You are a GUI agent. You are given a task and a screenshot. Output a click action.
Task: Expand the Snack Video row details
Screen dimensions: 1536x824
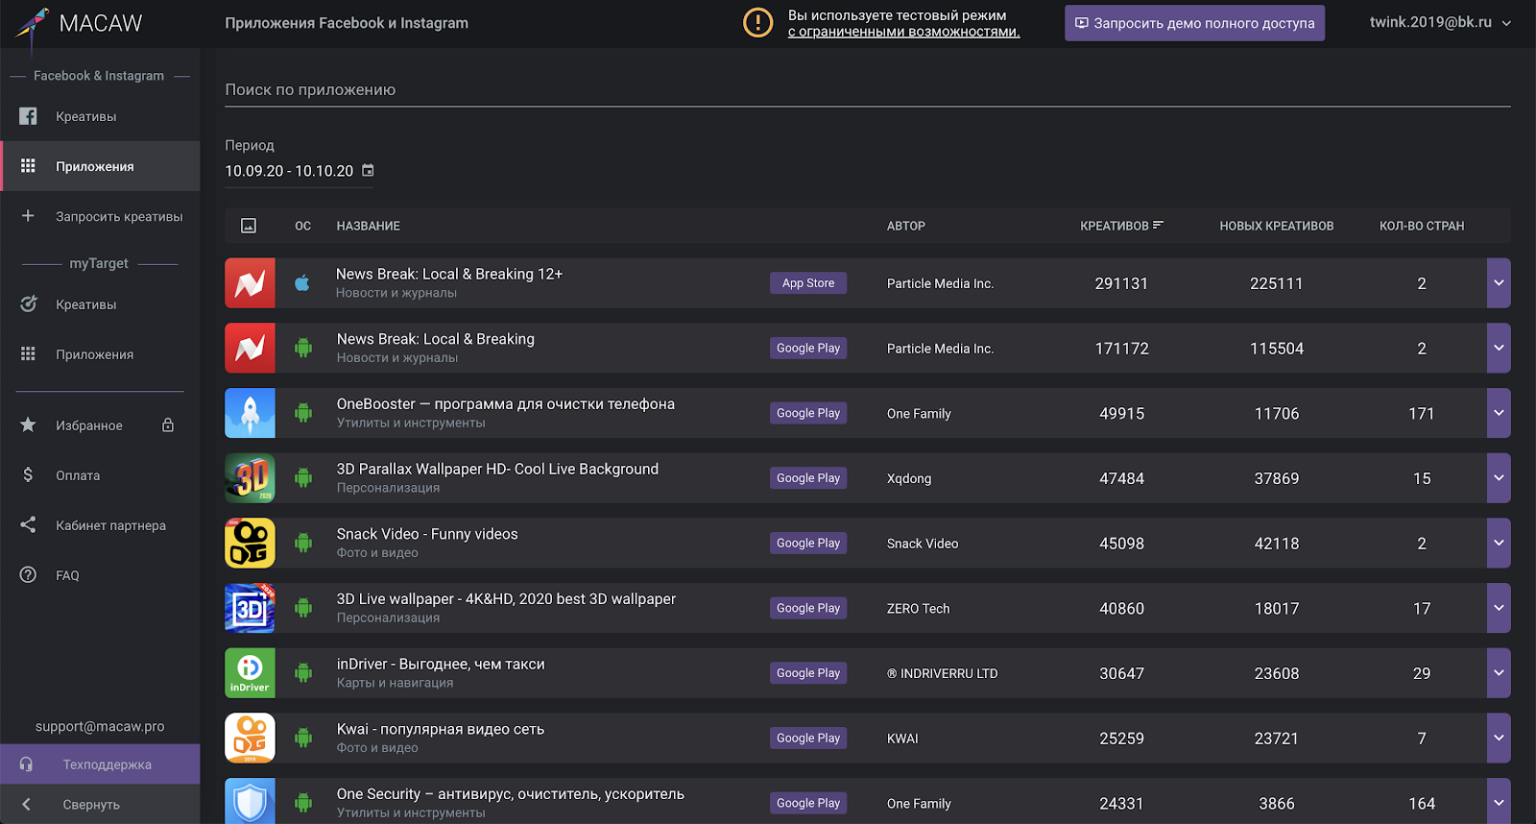click(x=1498, y=543)
